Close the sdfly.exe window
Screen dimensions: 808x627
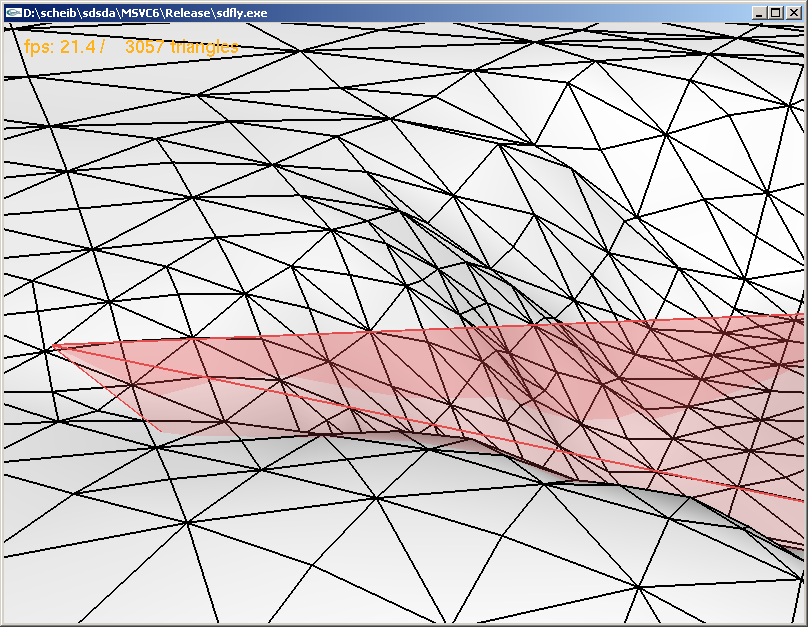(x=794, y=13)
